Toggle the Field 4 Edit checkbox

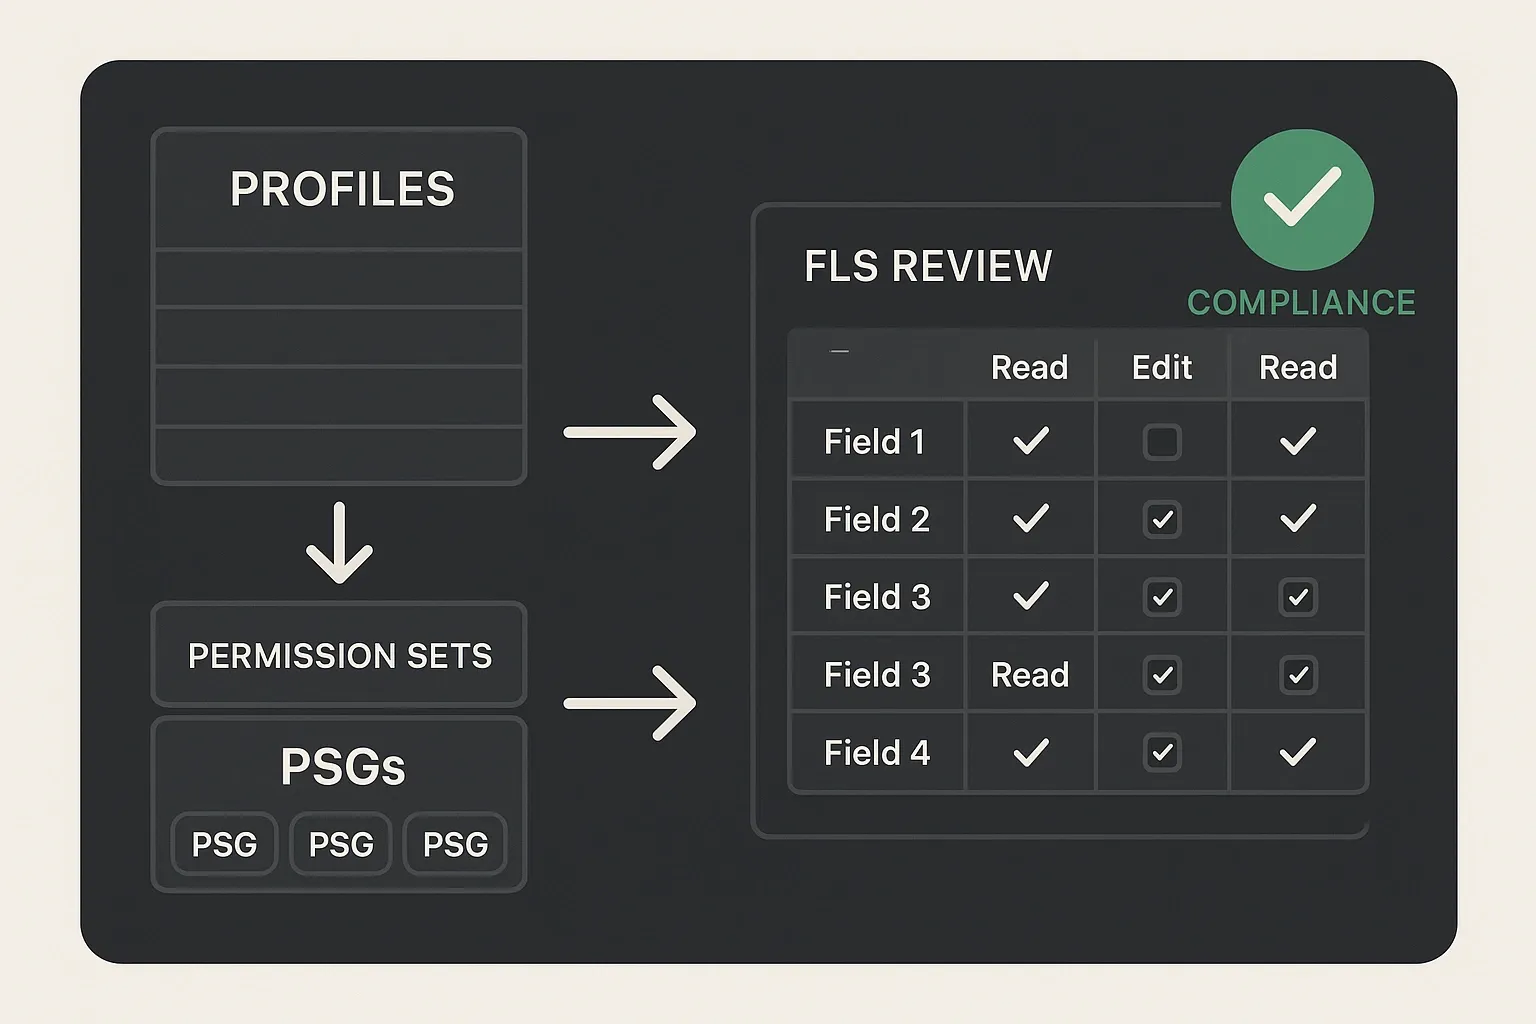point(1162,752)
